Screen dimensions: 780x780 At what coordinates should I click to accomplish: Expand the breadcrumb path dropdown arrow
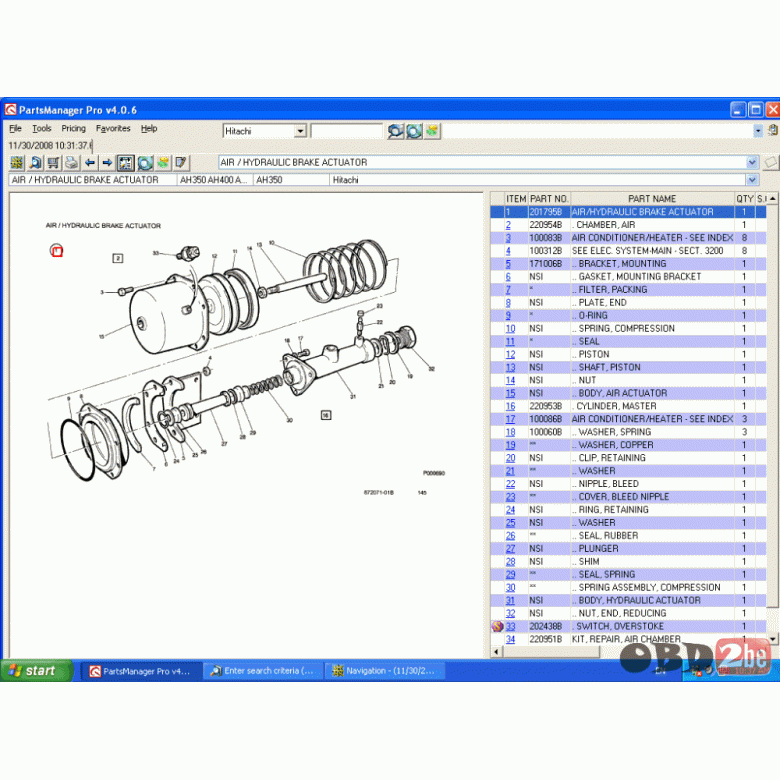pyautogui.click(x=752, y=180)
